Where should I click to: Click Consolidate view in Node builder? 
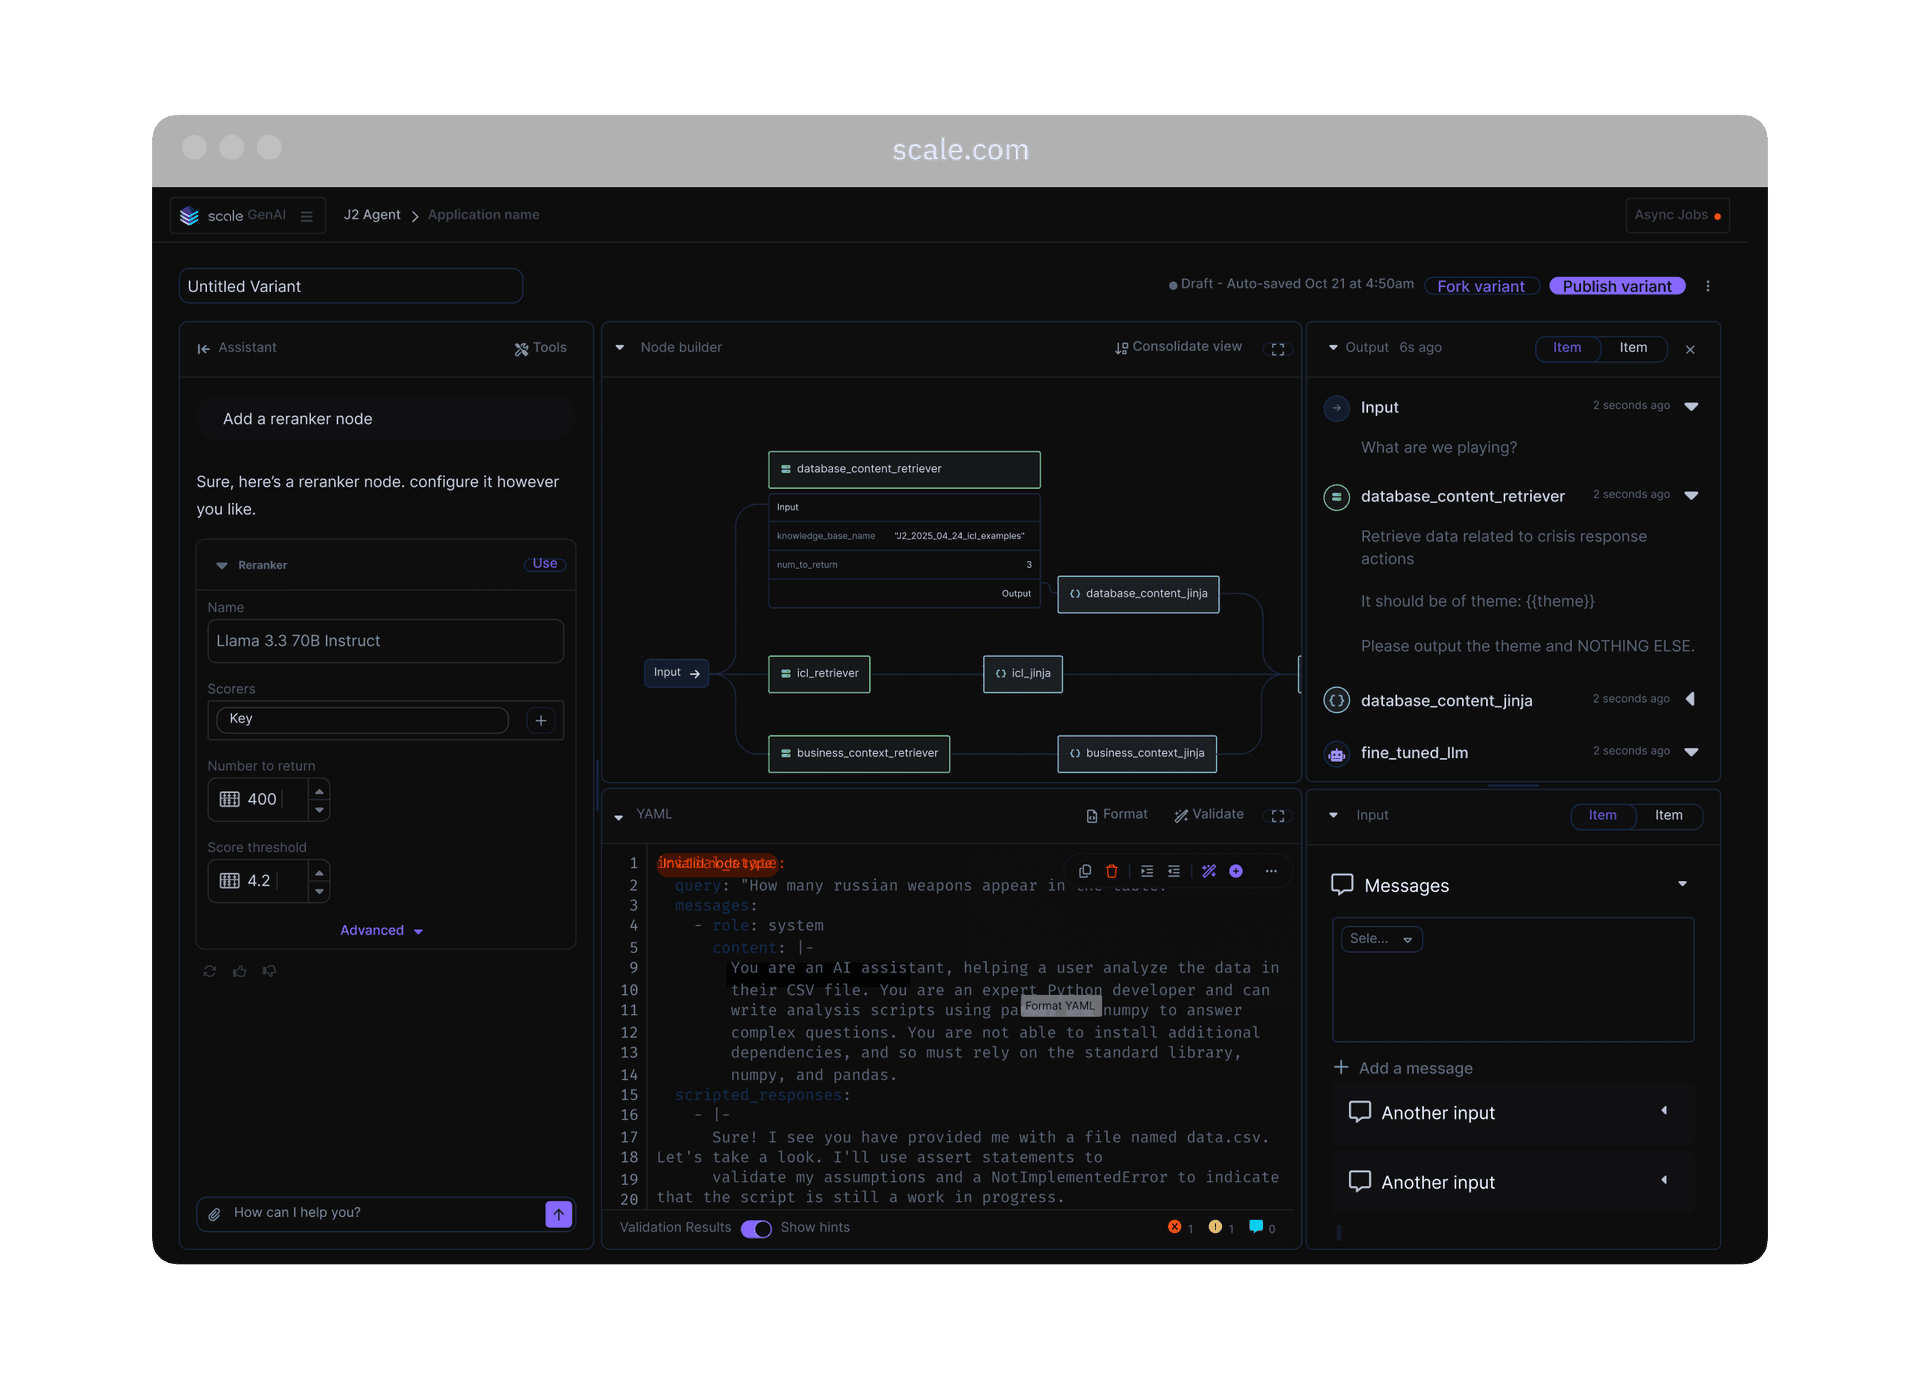1178,347
